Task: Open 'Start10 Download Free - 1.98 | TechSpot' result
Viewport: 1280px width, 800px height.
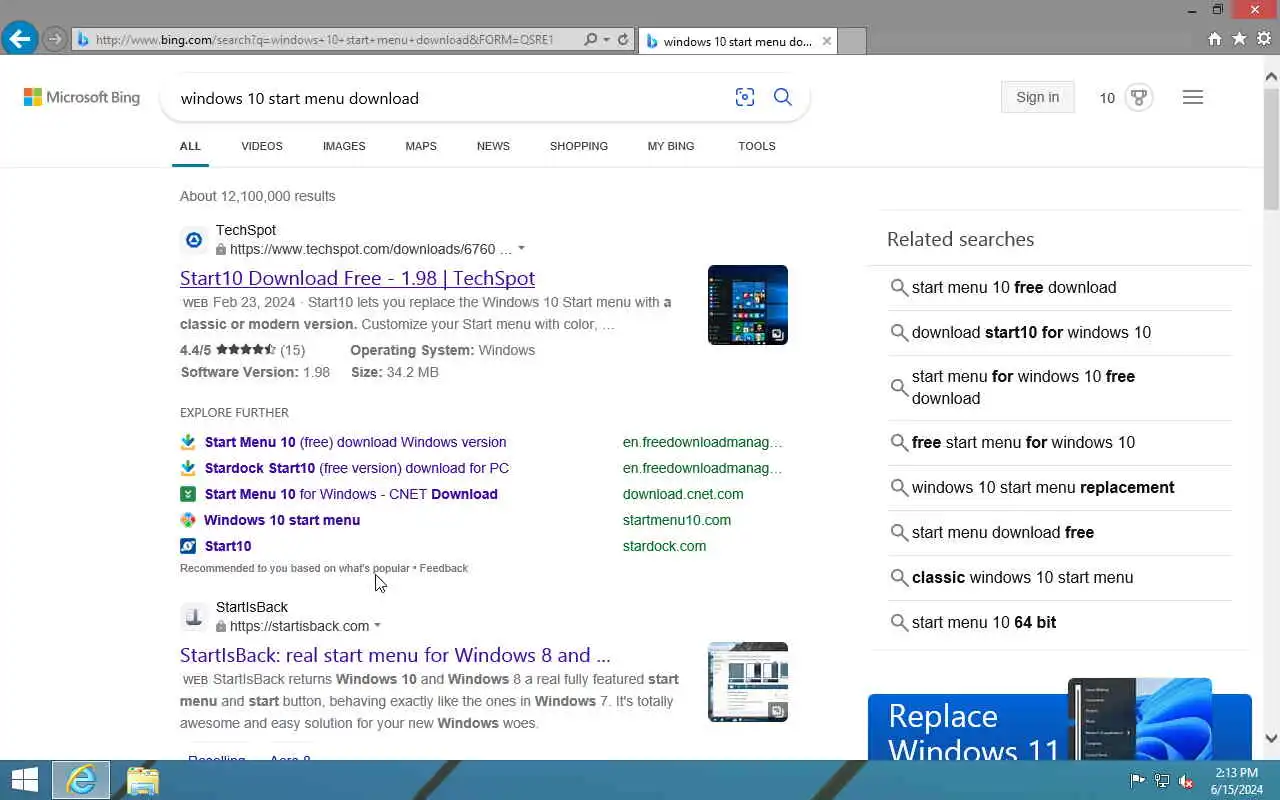Action: 357,278
